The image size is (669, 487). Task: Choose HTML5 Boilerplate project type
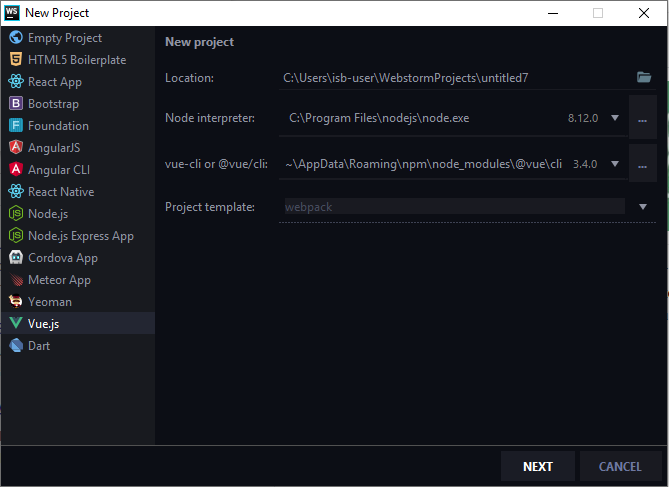click(x=78, y=59)
